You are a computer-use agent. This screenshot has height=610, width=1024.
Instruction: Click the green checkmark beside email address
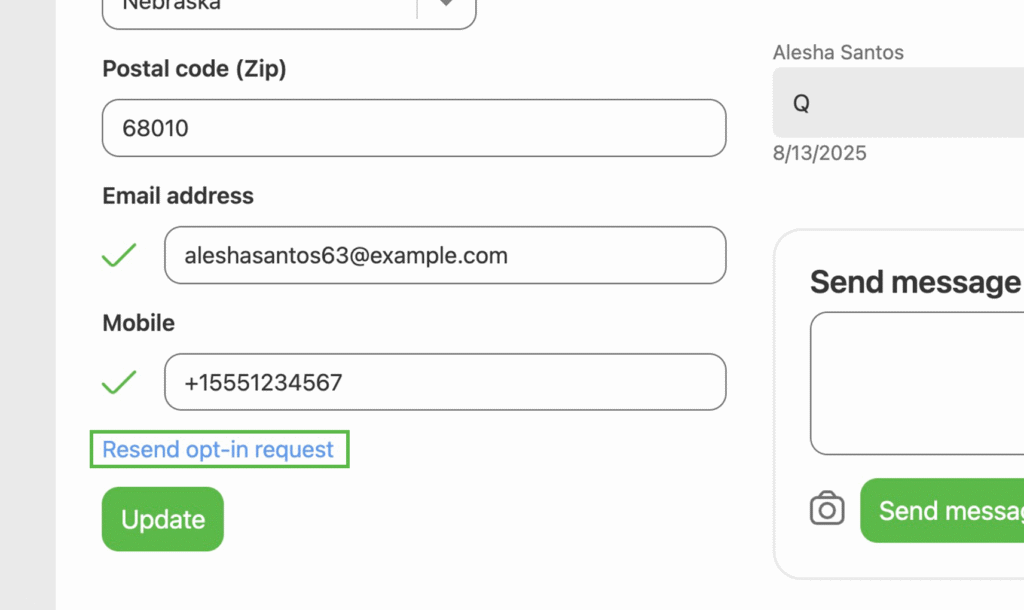[x=119, y=255]
